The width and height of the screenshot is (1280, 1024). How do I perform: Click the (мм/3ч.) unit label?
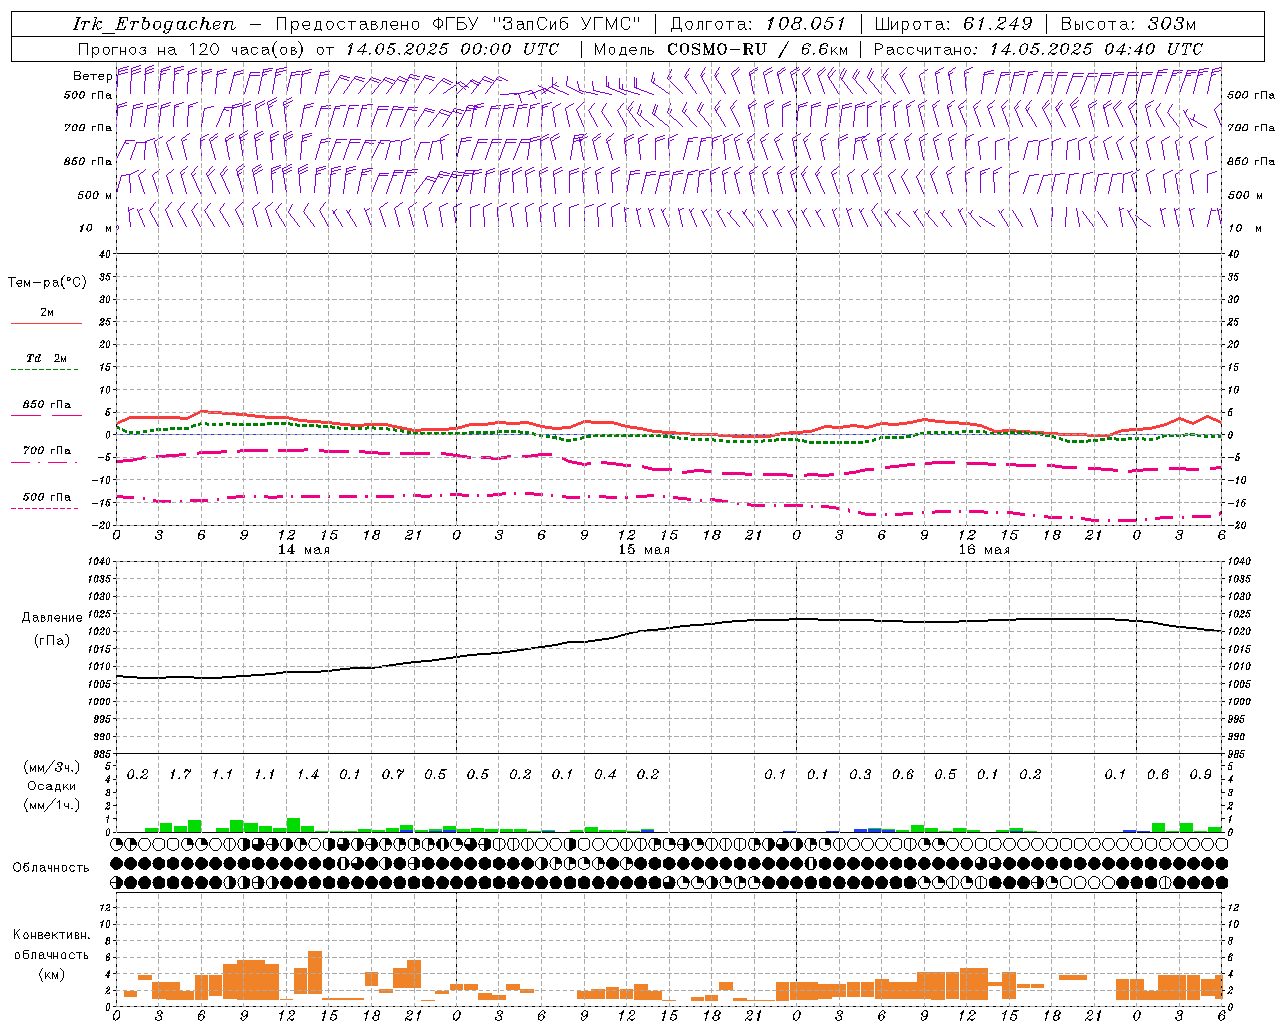(x=52, y=767)
